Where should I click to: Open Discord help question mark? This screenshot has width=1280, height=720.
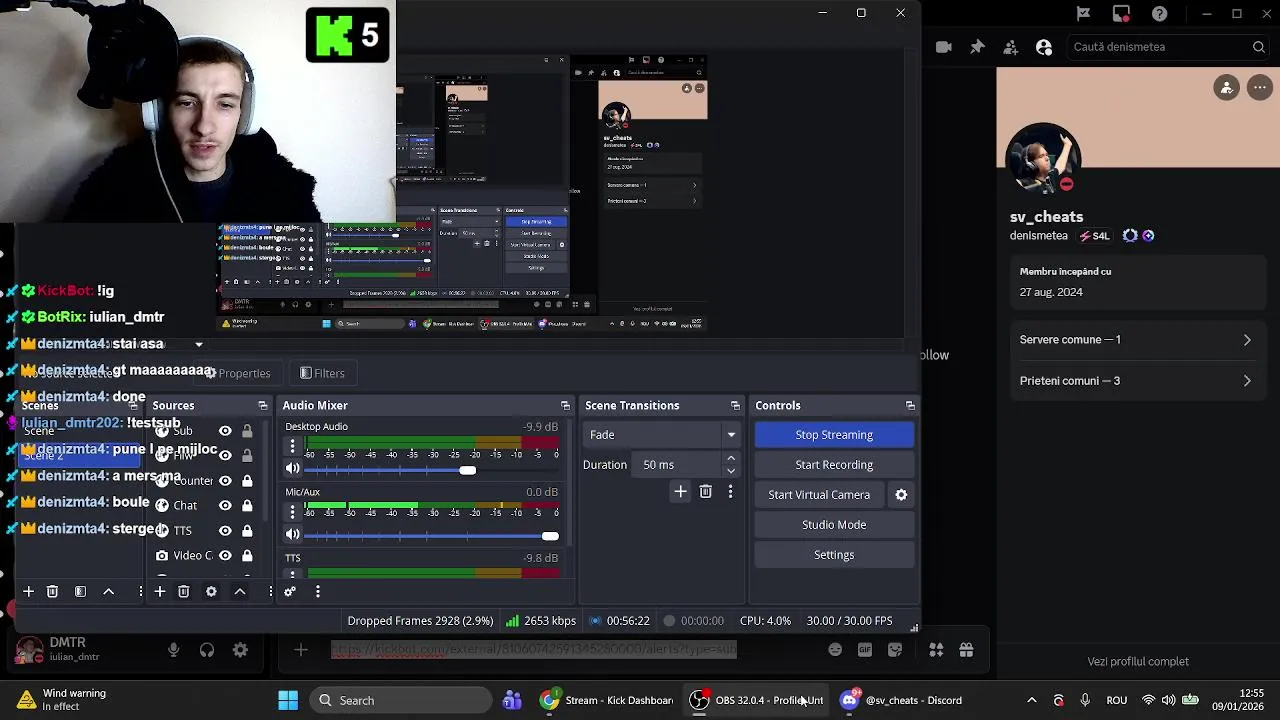click(x=1159, y=14)
